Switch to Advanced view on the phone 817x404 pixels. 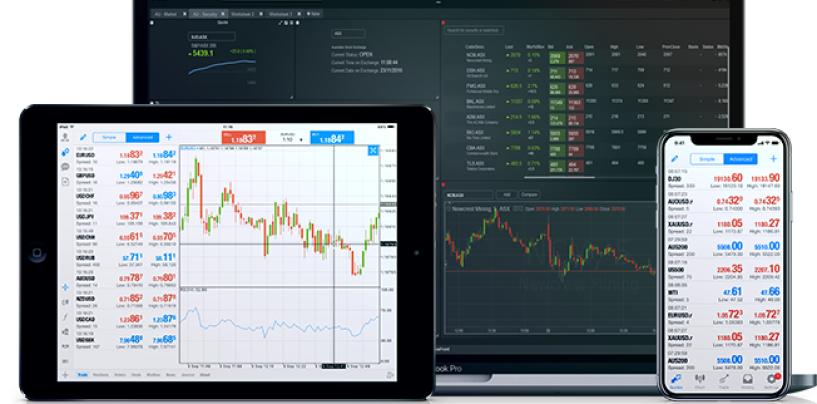click(741, 158)
